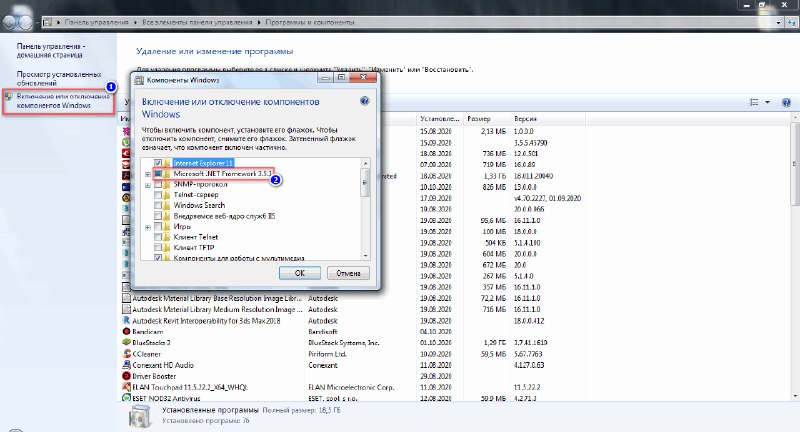Screen dimensions: 800x432
Task: Uncheck the Internet Explorer 11 checkbox
Action: pyautogui.click(x=158, y=163)
